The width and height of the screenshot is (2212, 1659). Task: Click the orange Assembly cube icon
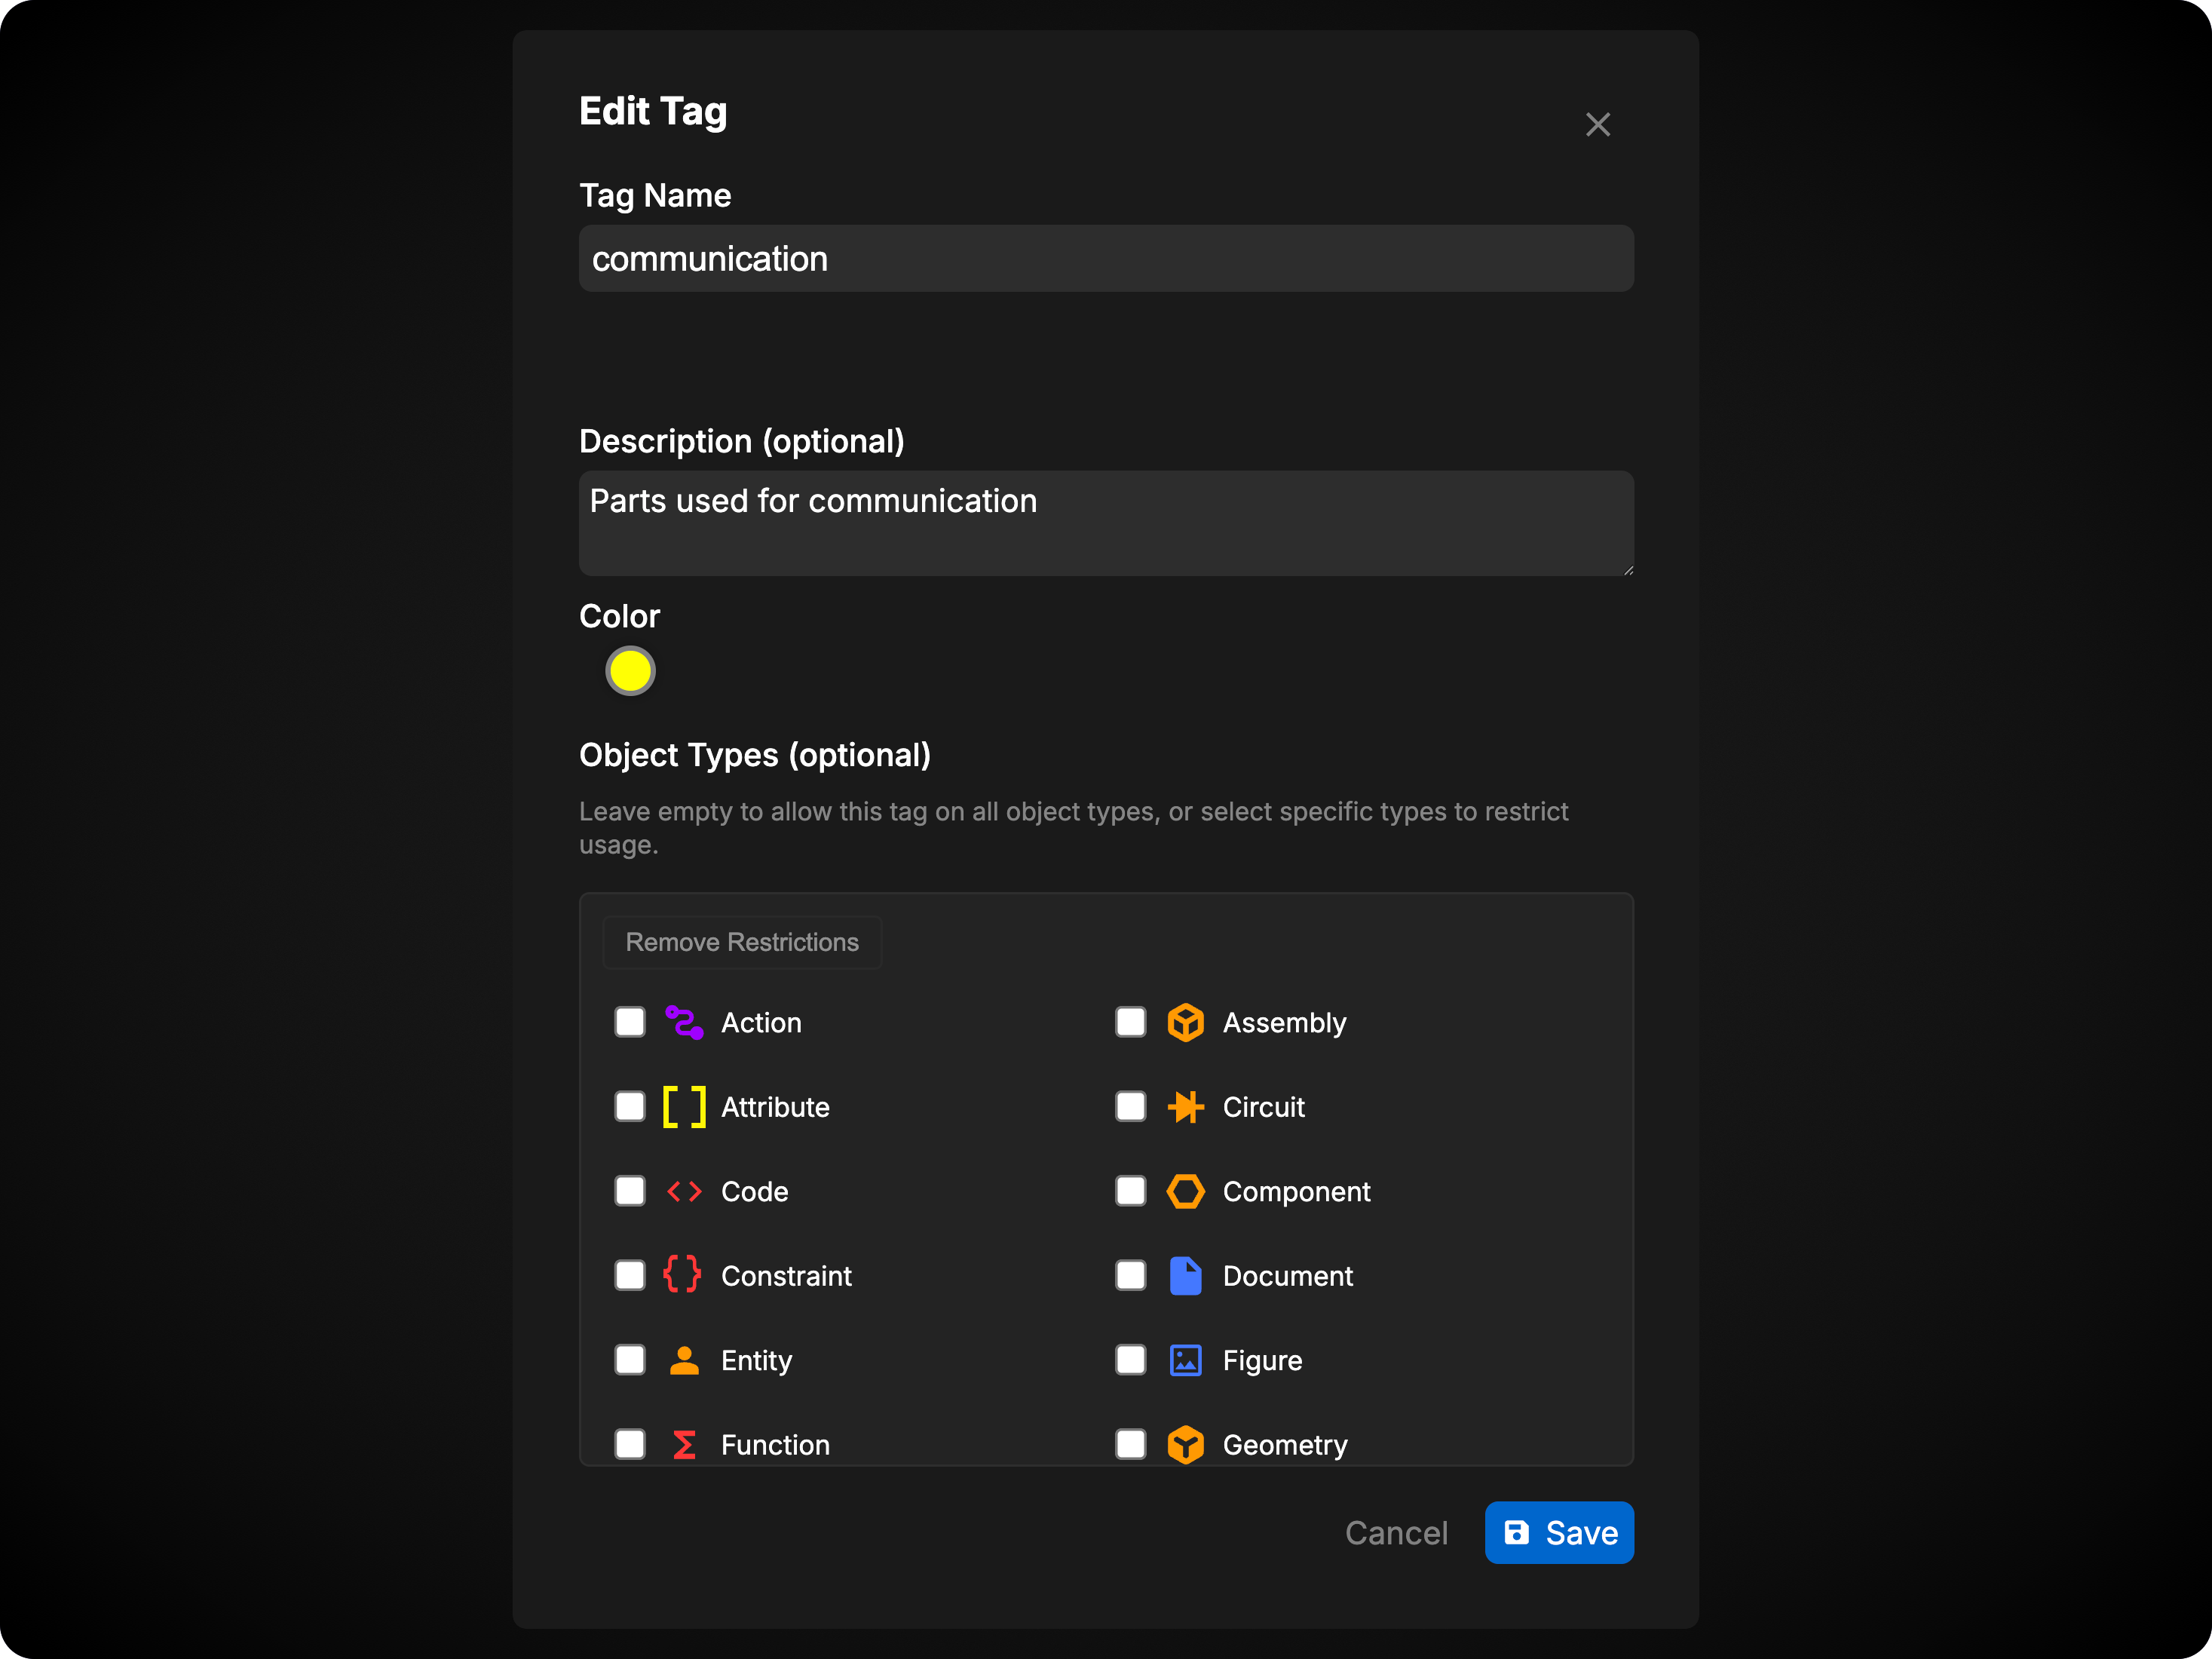click(x=1185, y=1022)
